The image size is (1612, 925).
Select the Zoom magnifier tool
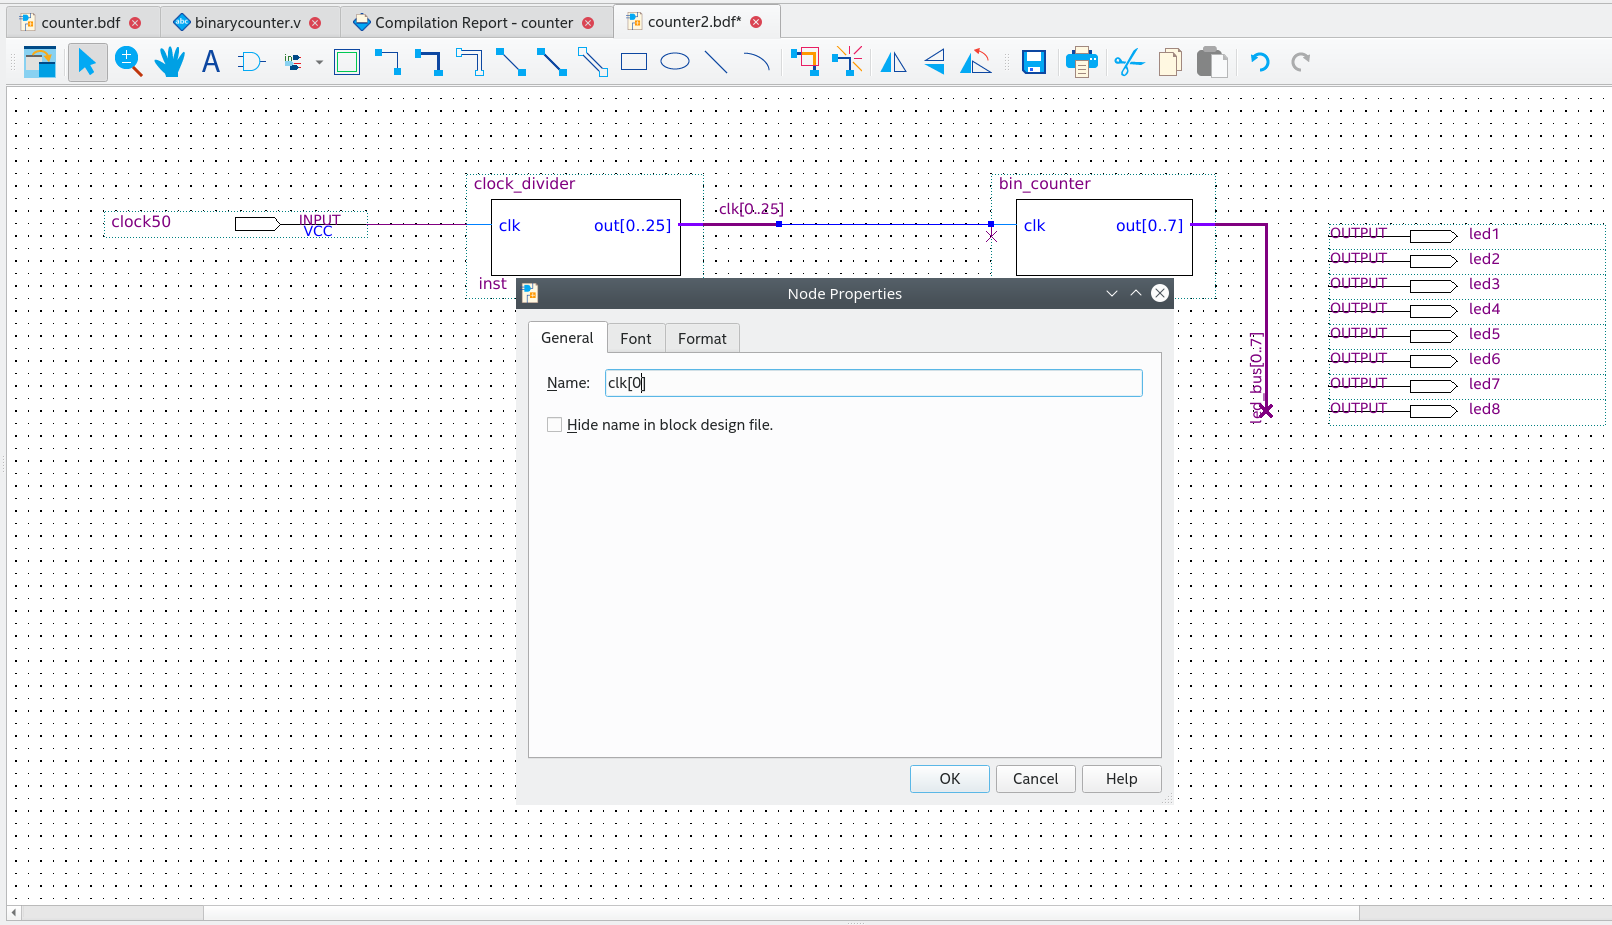pyautogui.click(x=128, y=62)
